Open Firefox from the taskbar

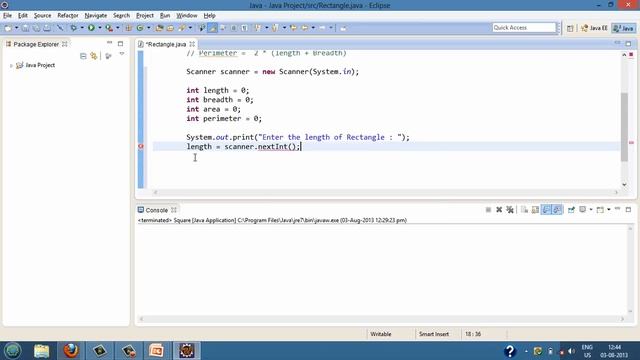[x=71, y=351]
